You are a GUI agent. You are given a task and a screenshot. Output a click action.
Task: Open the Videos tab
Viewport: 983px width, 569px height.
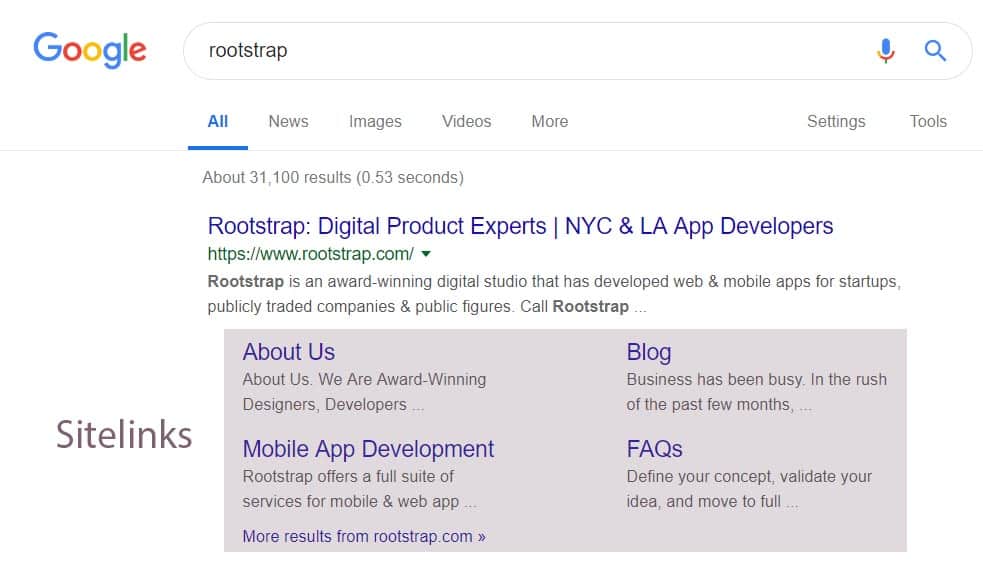coord(466,122)
